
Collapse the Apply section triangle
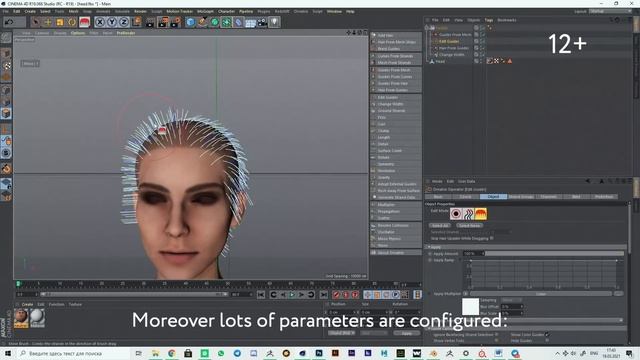click(429, 247)
